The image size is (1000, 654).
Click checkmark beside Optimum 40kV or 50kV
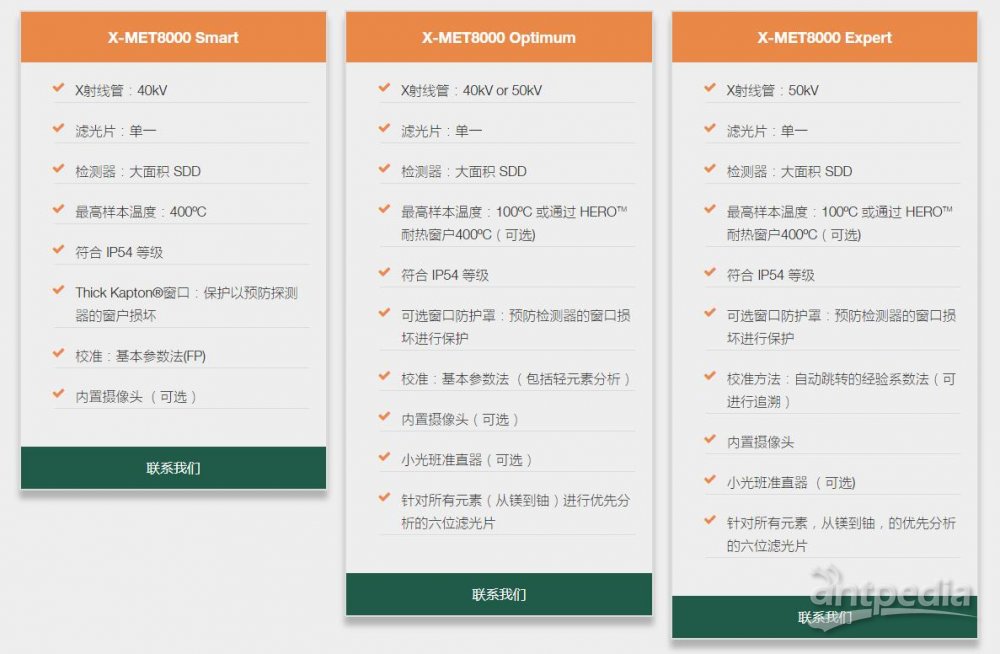(384, 87)
